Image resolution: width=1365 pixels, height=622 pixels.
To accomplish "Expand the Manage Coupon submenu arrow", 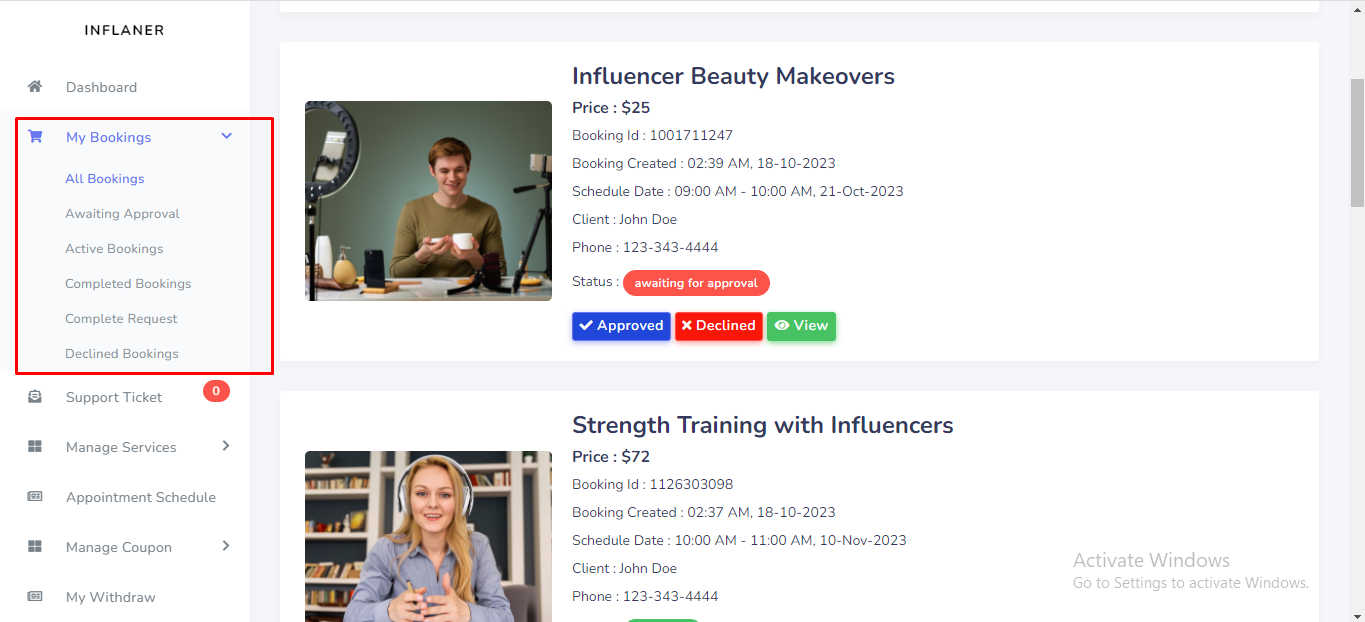I will [226, 546].
